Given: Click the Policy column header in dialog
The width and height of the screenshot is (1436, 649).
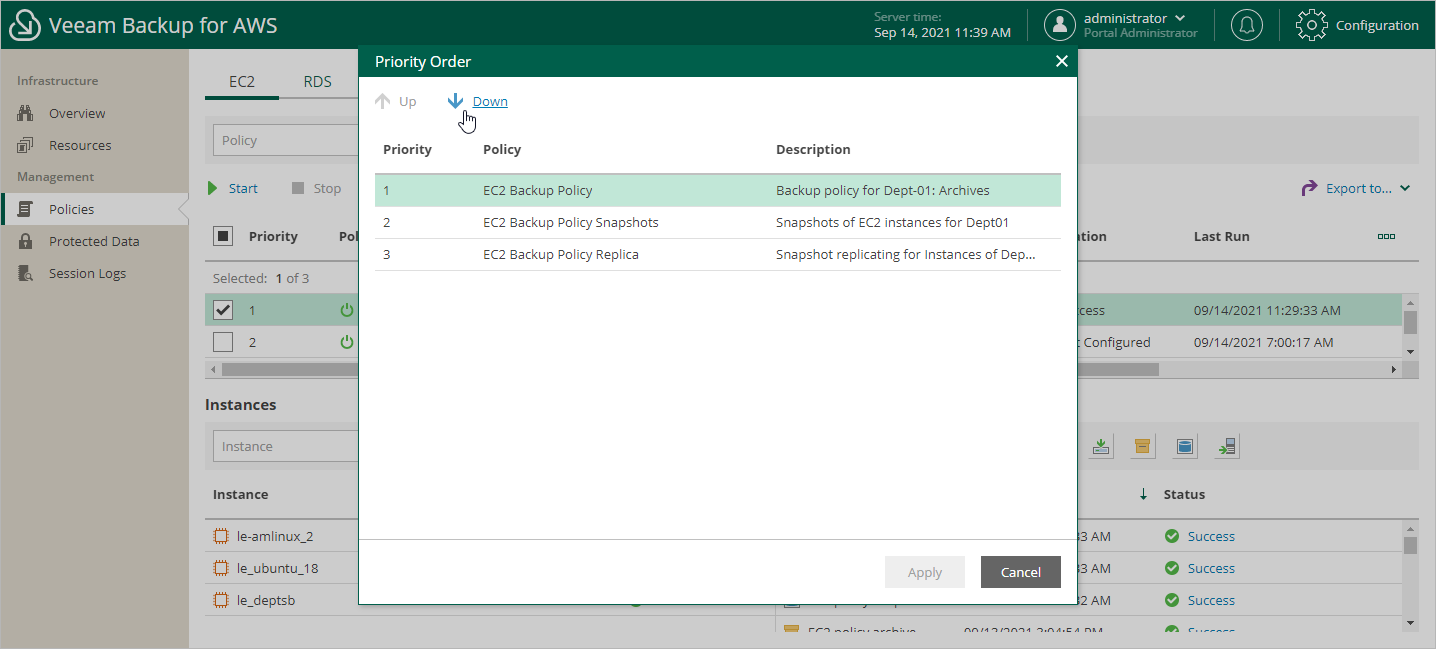Looking at the screenshot, I should pyautogui.click(x=502, y=149).
